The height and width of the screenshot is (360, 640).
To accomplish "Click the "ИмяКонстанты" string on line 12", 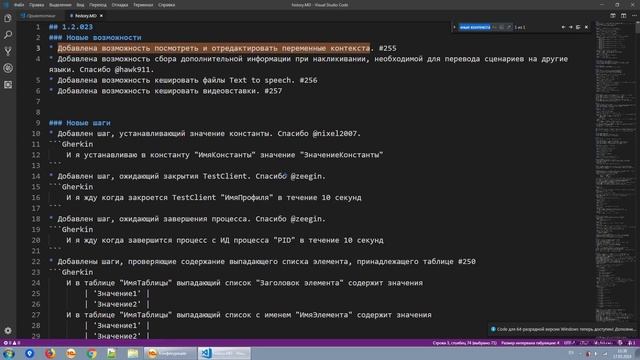I will click(x=225, y=155).
